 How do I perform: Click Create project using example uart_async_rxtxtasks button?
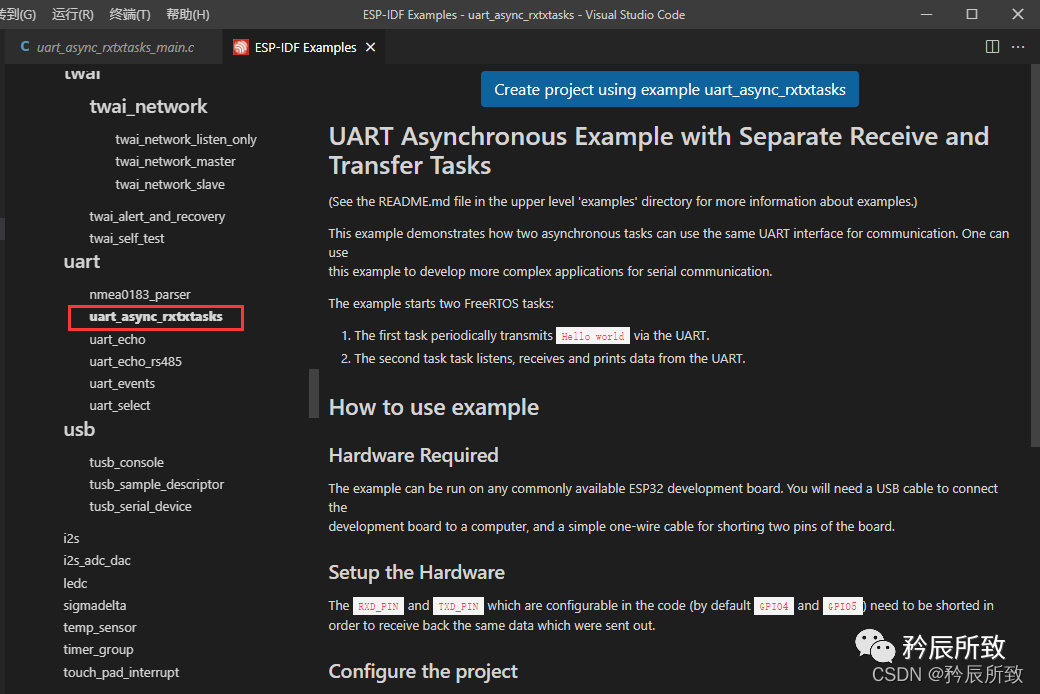(x=670, y=90)
